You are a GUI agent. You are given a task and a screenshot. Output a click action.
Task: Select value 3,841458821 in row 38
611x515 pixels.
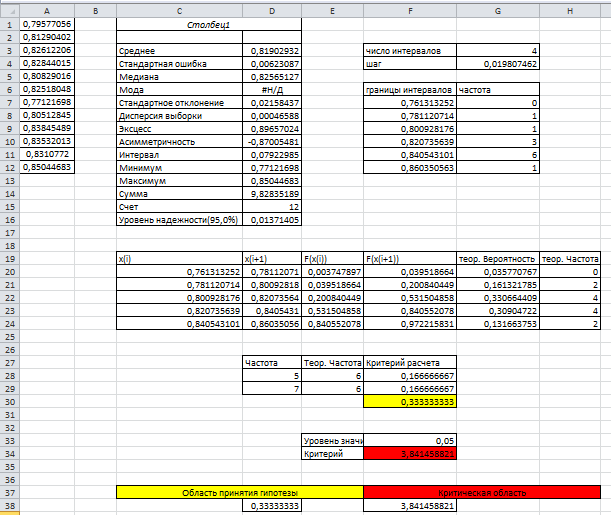410,506
